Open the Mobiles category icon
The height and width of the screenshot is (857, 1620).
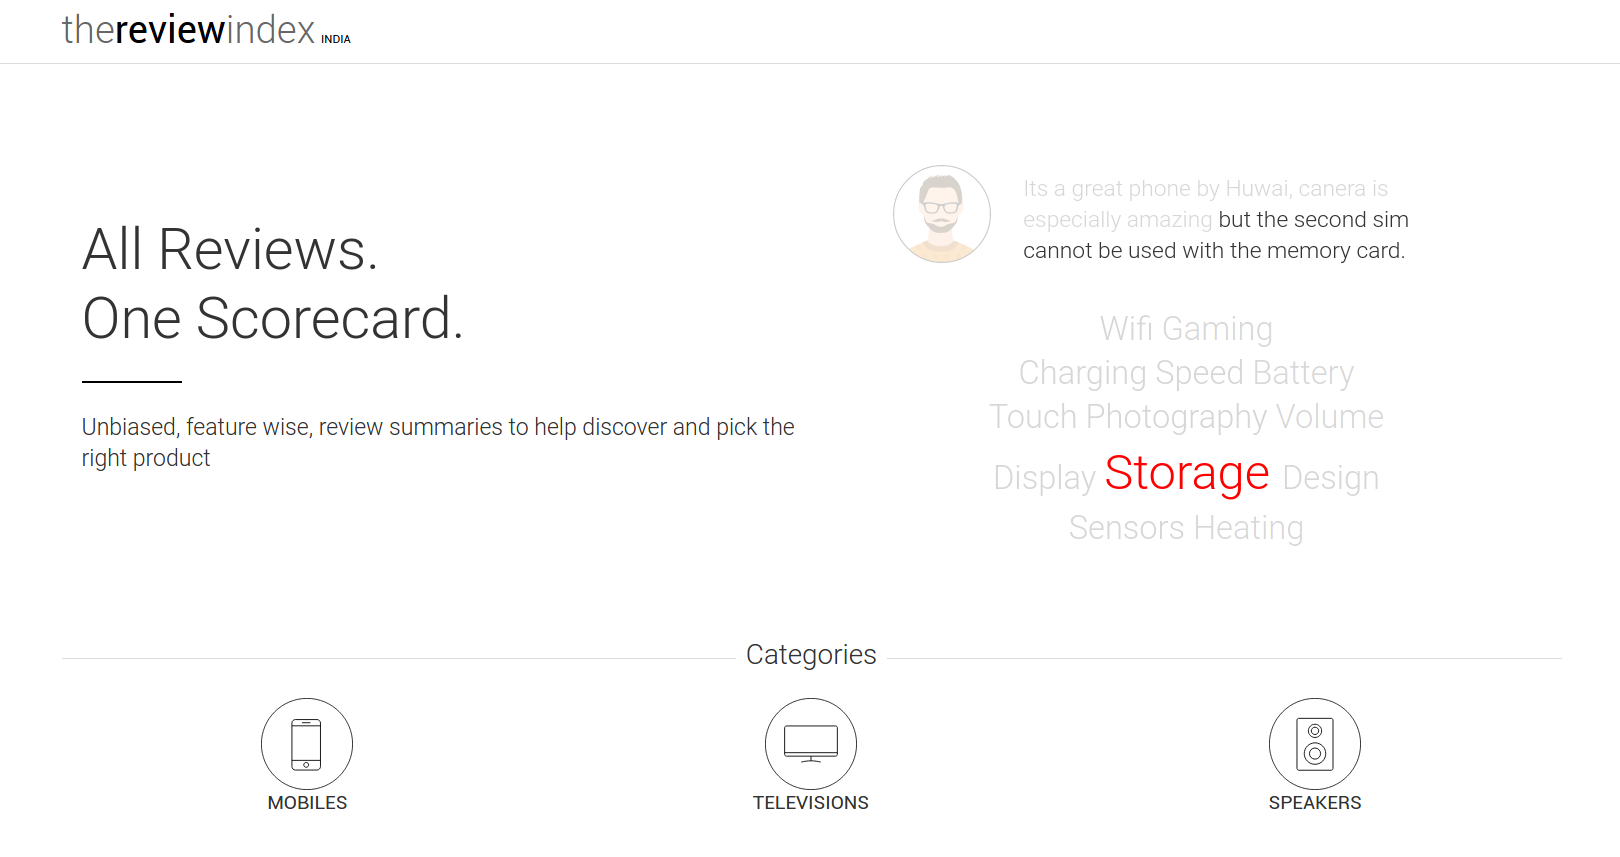point(307,744)
